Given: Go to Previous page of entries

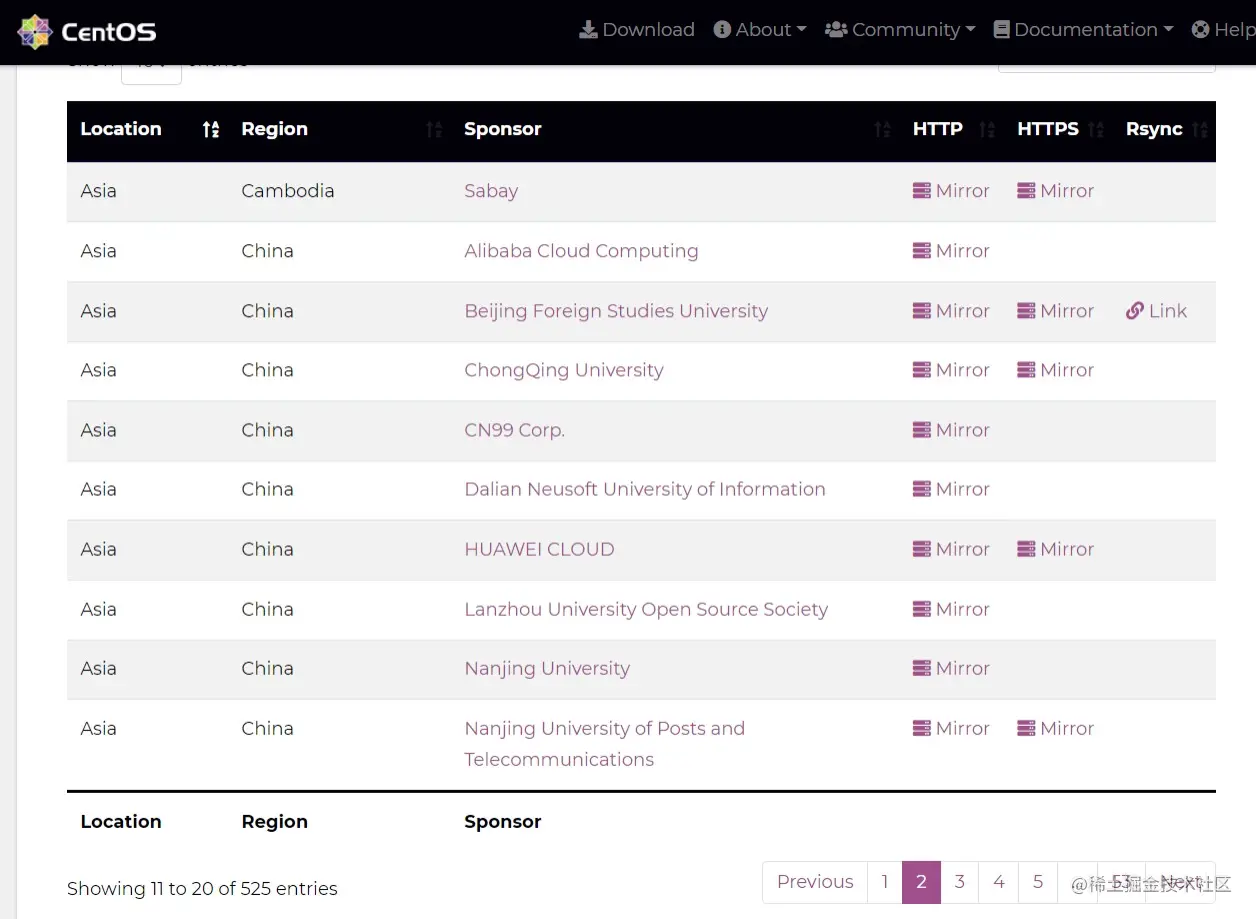Looking at the screenshot, I should [x=815, y=882].
